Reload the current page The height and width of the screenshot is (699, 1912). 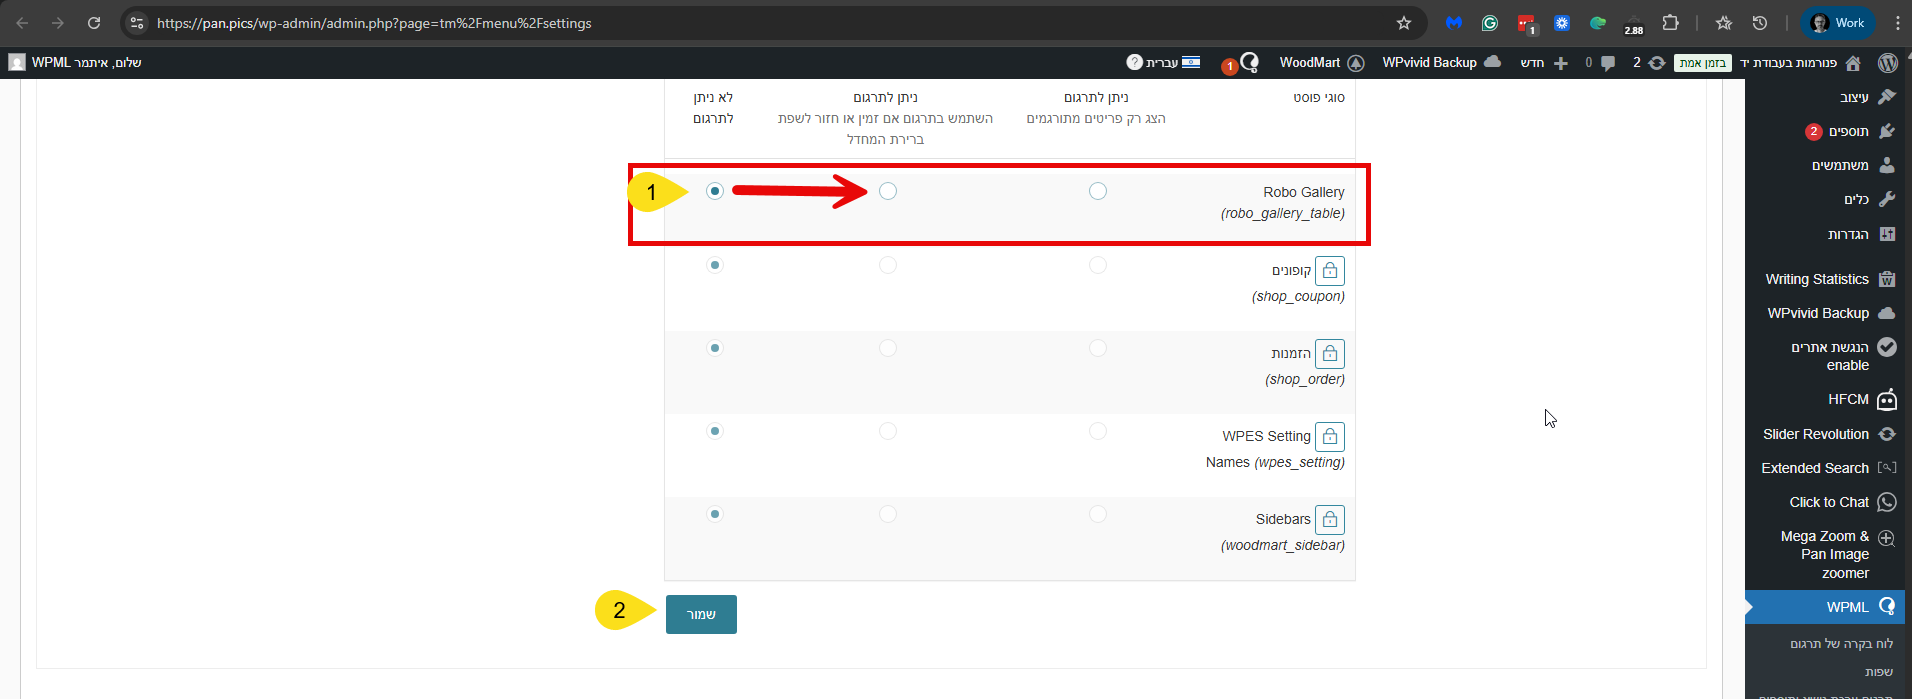pyautogui.click(x=94, y=23)
